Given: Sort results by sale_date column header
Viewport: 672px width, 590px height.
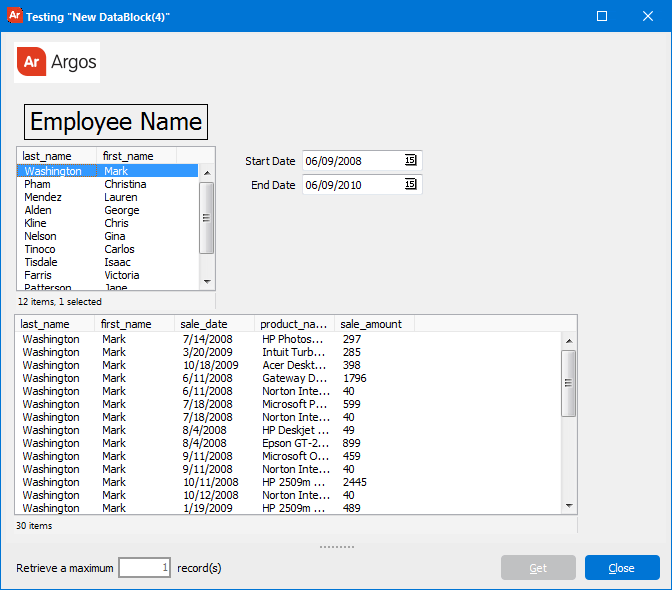Looking at the screenshot, I should (214, 324).
